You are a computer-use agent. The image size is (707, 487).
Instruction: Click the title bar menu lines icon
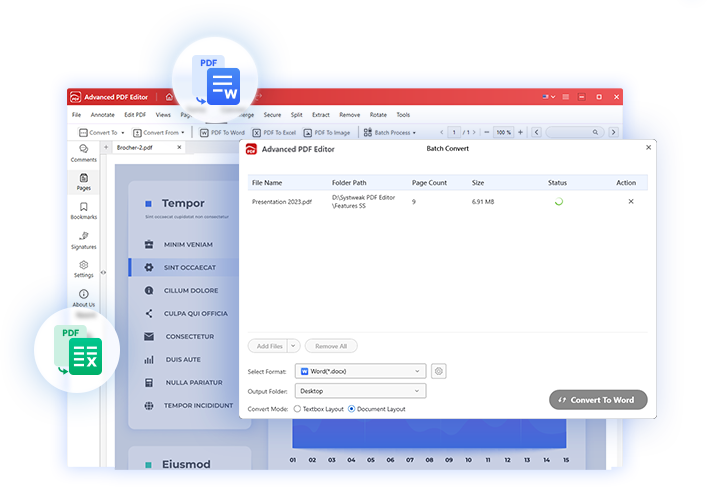point(565,97)
